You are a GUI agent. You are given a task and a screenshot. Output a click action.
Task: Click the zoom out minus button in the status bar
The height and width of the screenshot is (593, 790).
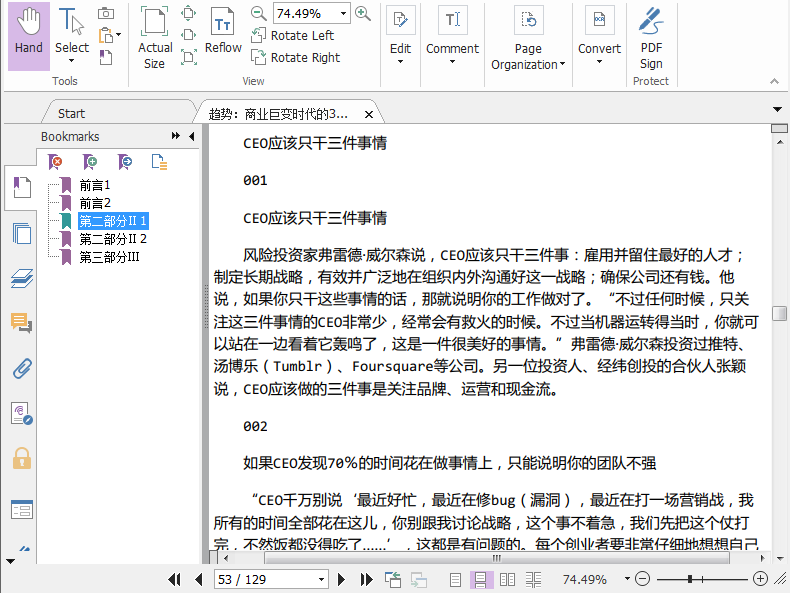[x=642, y=579]
